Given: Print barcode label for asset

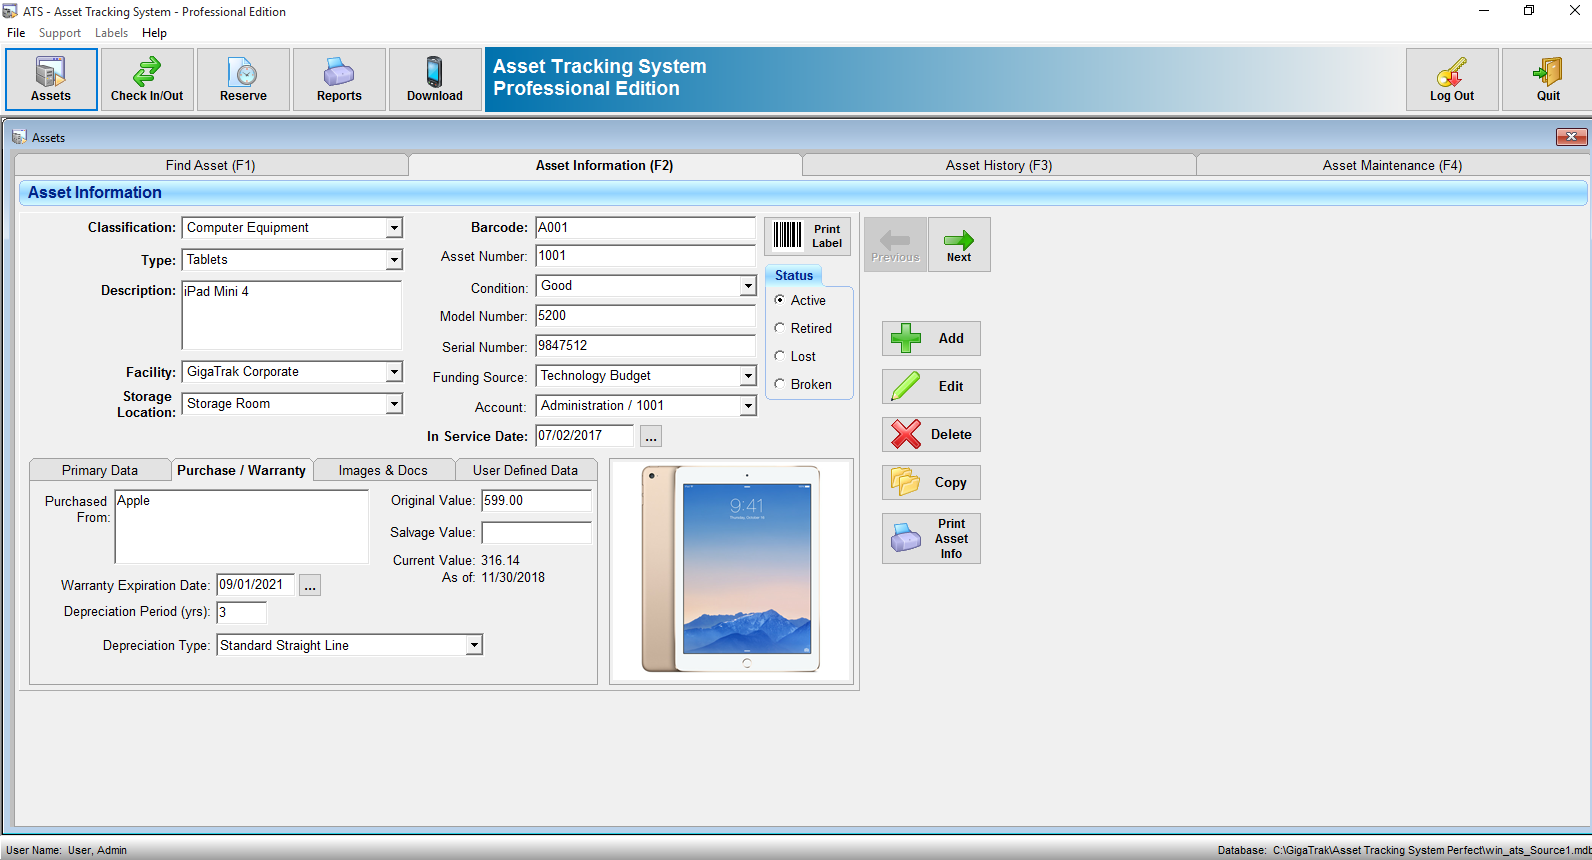Looking at the screenshot, I should [808, 236].
